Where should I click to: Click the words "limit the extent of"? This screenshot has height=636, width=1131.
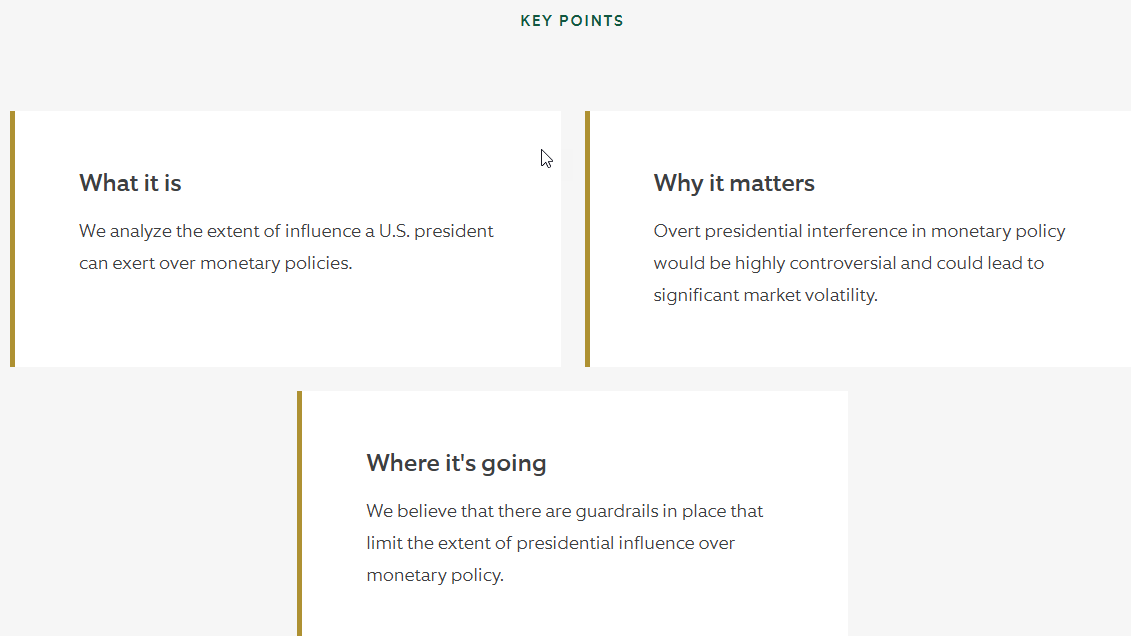[439, 543]
